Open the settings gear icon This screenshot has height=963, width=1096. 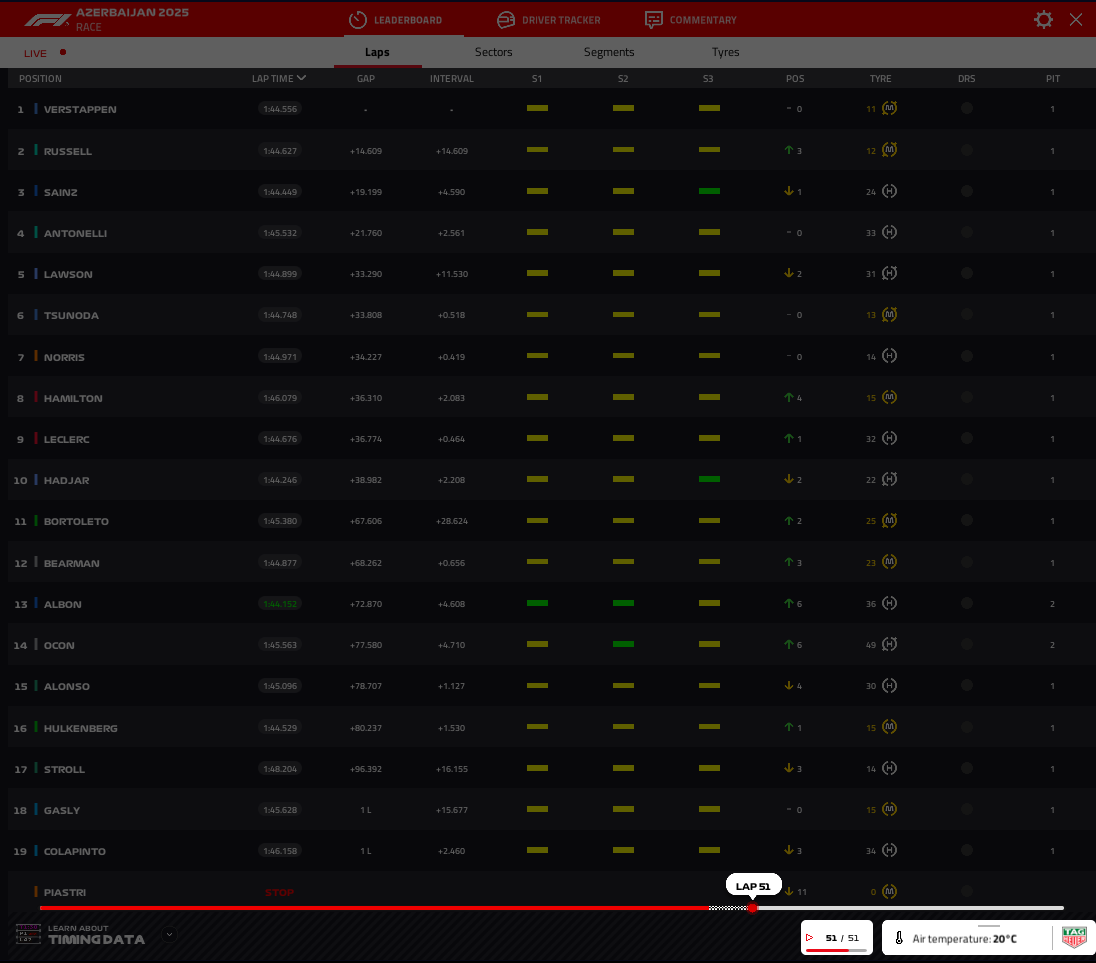(1043, 20)
